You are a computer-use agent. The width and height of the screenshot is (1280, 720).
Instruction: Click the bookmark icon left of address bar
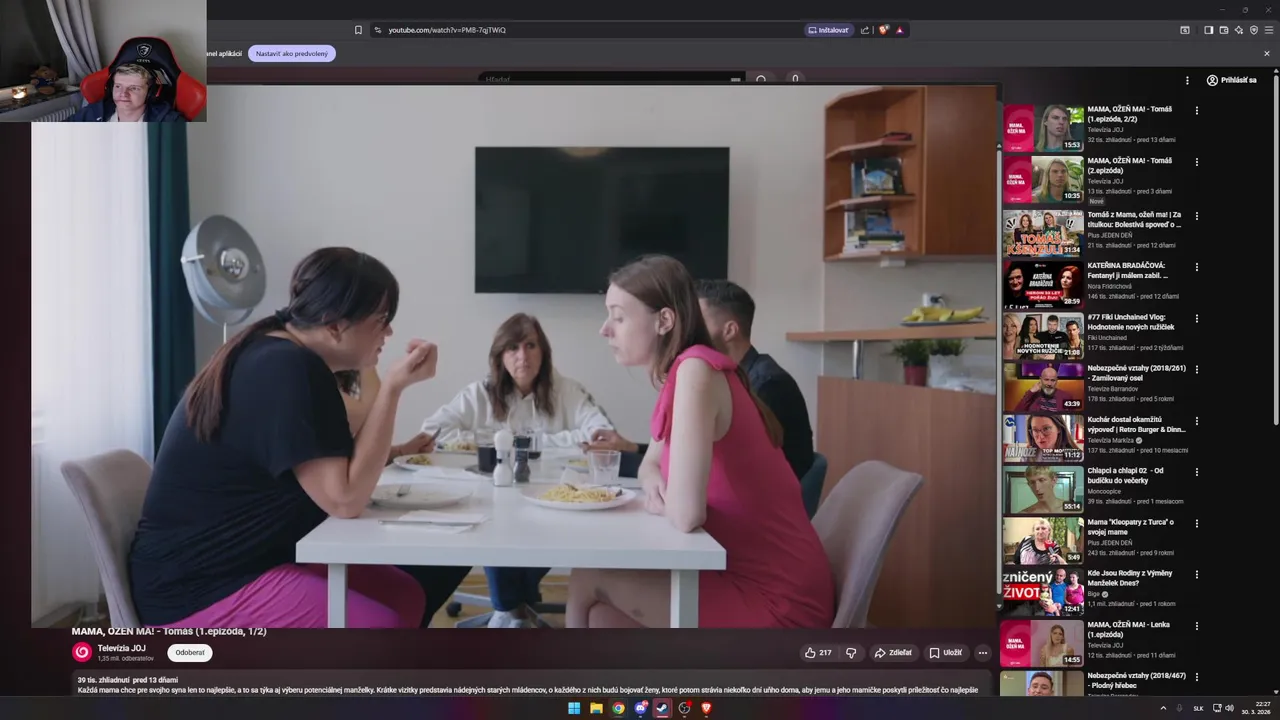(358, 30)
